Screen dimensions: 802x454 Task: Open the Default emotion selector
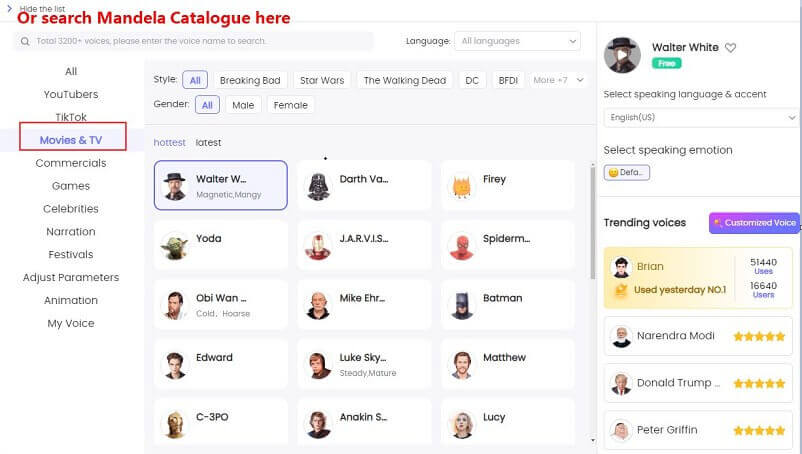[627, 172]
